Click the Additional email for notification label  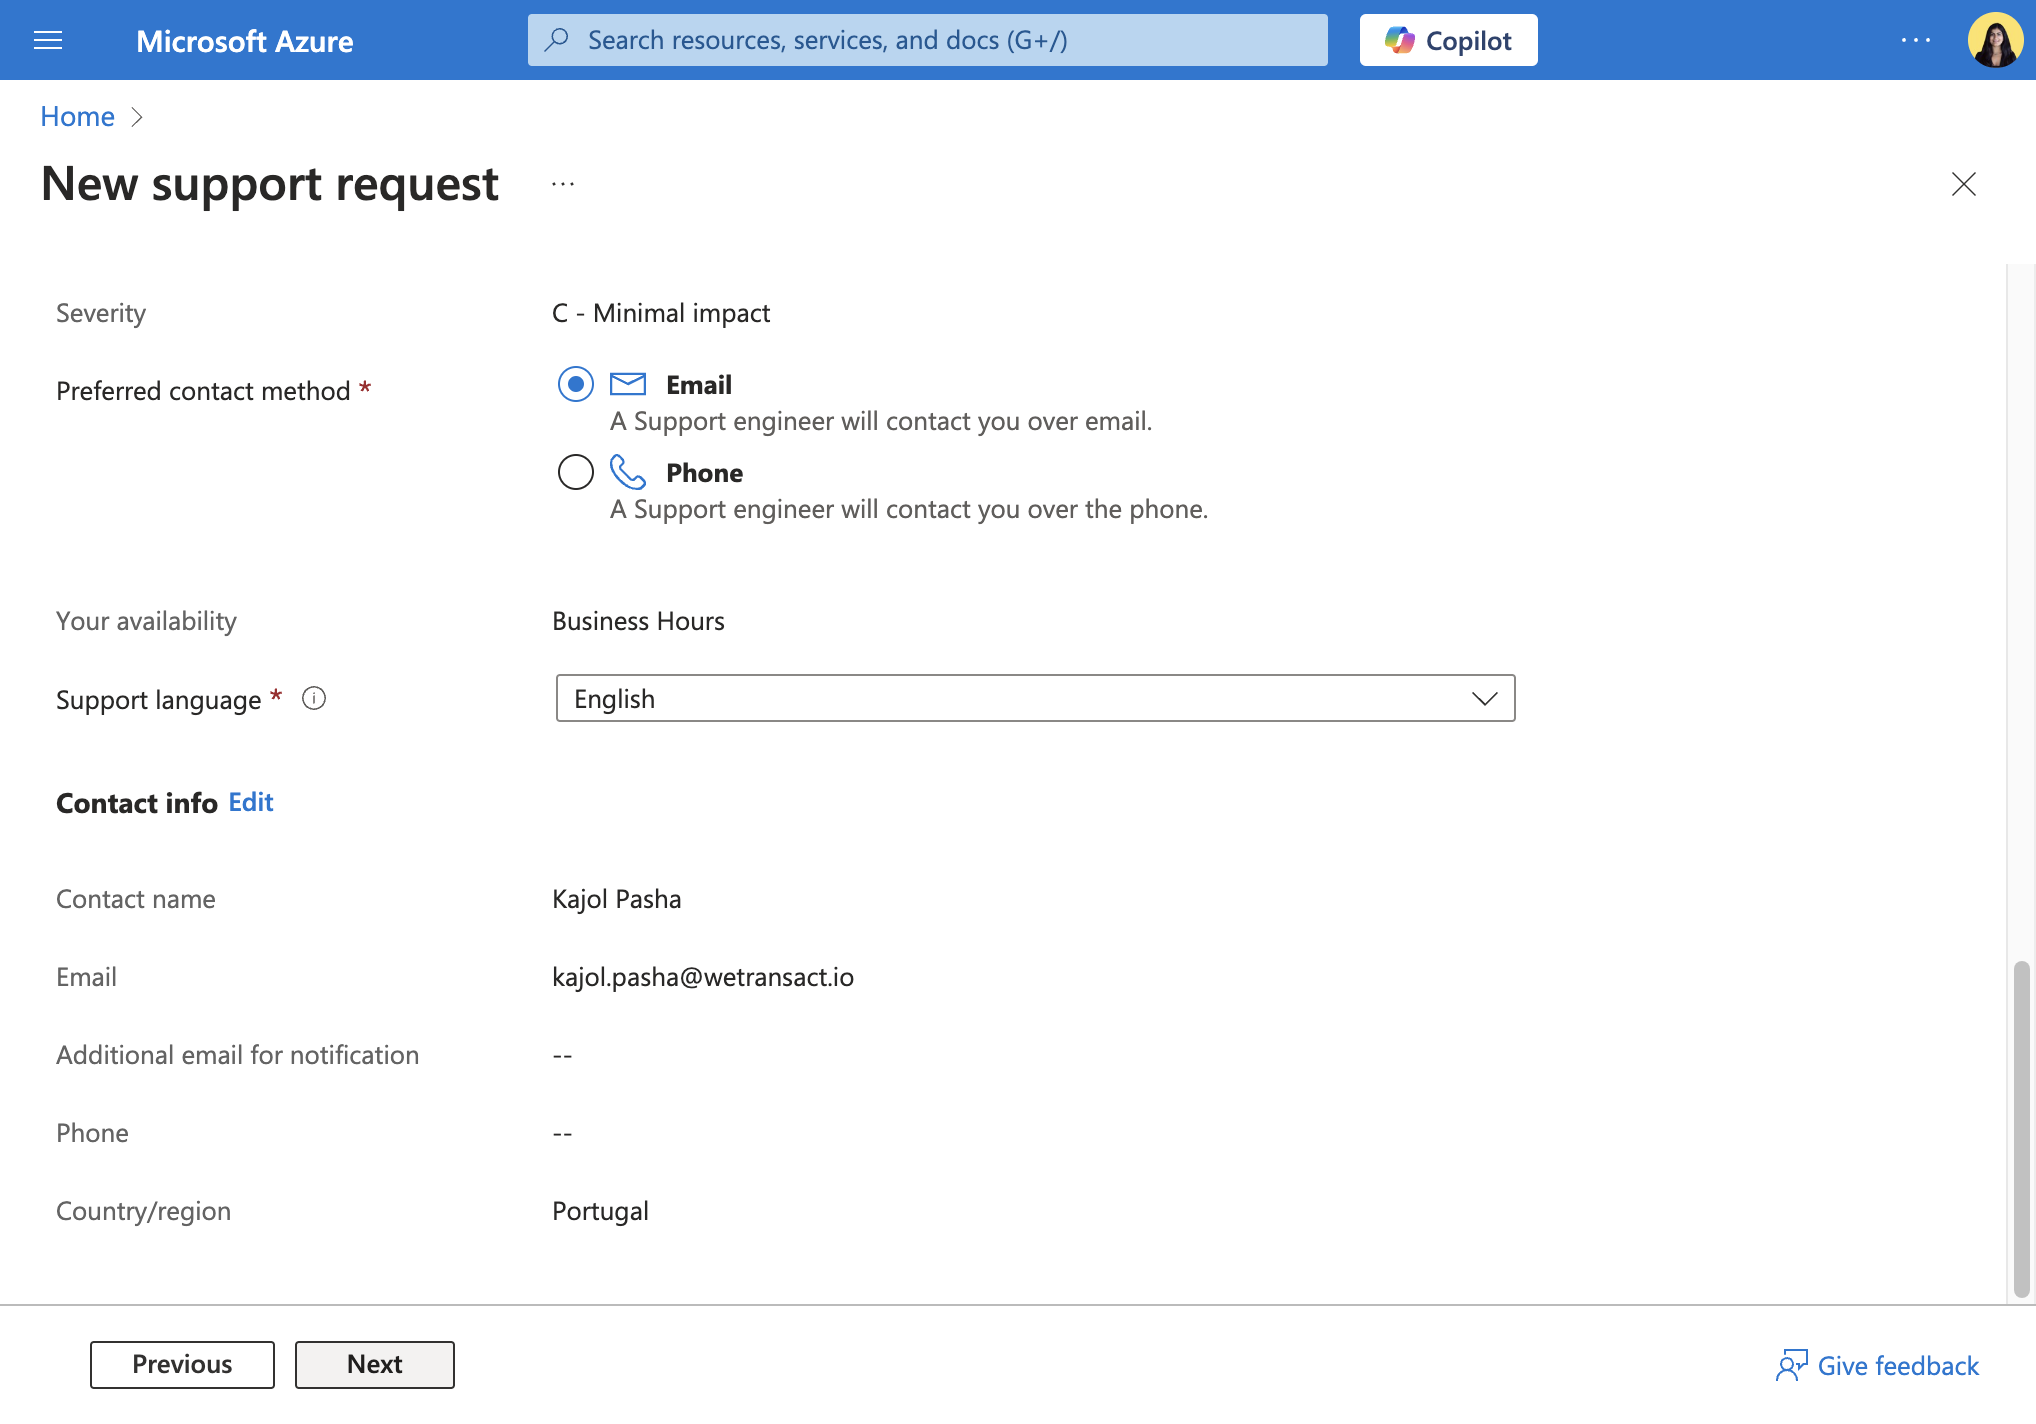pos(237,1055)
